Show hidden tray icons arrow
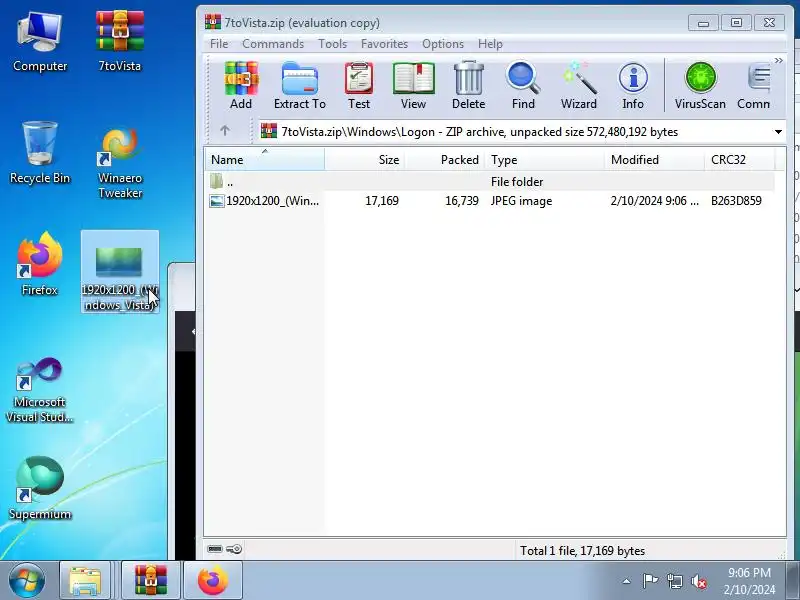800x600 pixels. (x=627, y=581)
